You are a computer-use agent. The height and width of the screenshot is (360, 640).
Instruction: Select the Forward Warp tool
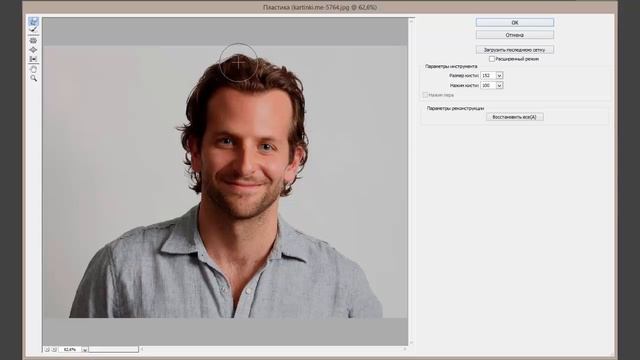click(33, 21)
